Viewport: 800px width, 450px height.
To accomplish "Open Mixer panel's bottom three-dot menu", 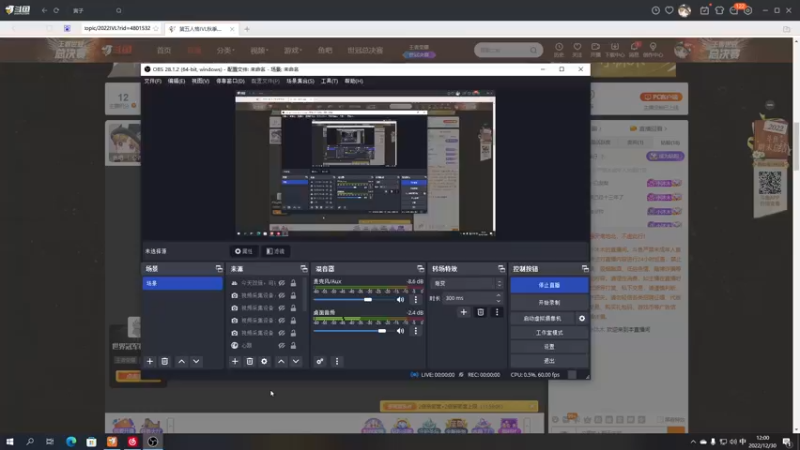I will click(x=337, y=361).
